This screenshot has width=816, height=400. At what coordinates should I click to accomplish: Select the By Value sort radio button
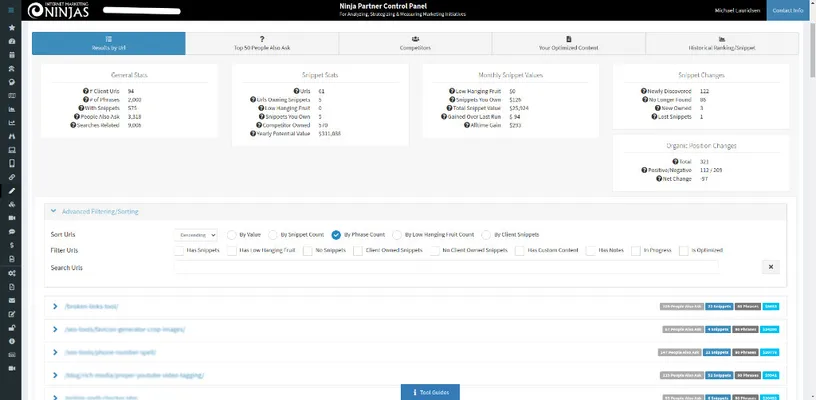pyautogui.click(x=230, y=234)
